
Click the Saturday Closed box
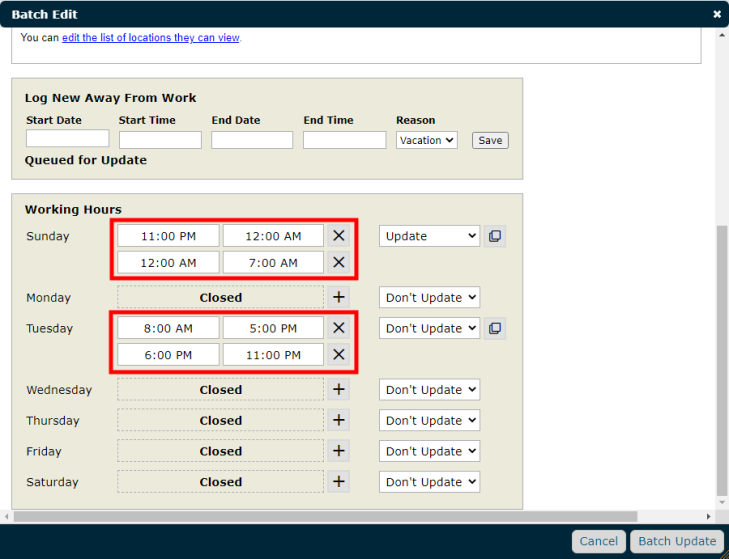coord(220,481)
